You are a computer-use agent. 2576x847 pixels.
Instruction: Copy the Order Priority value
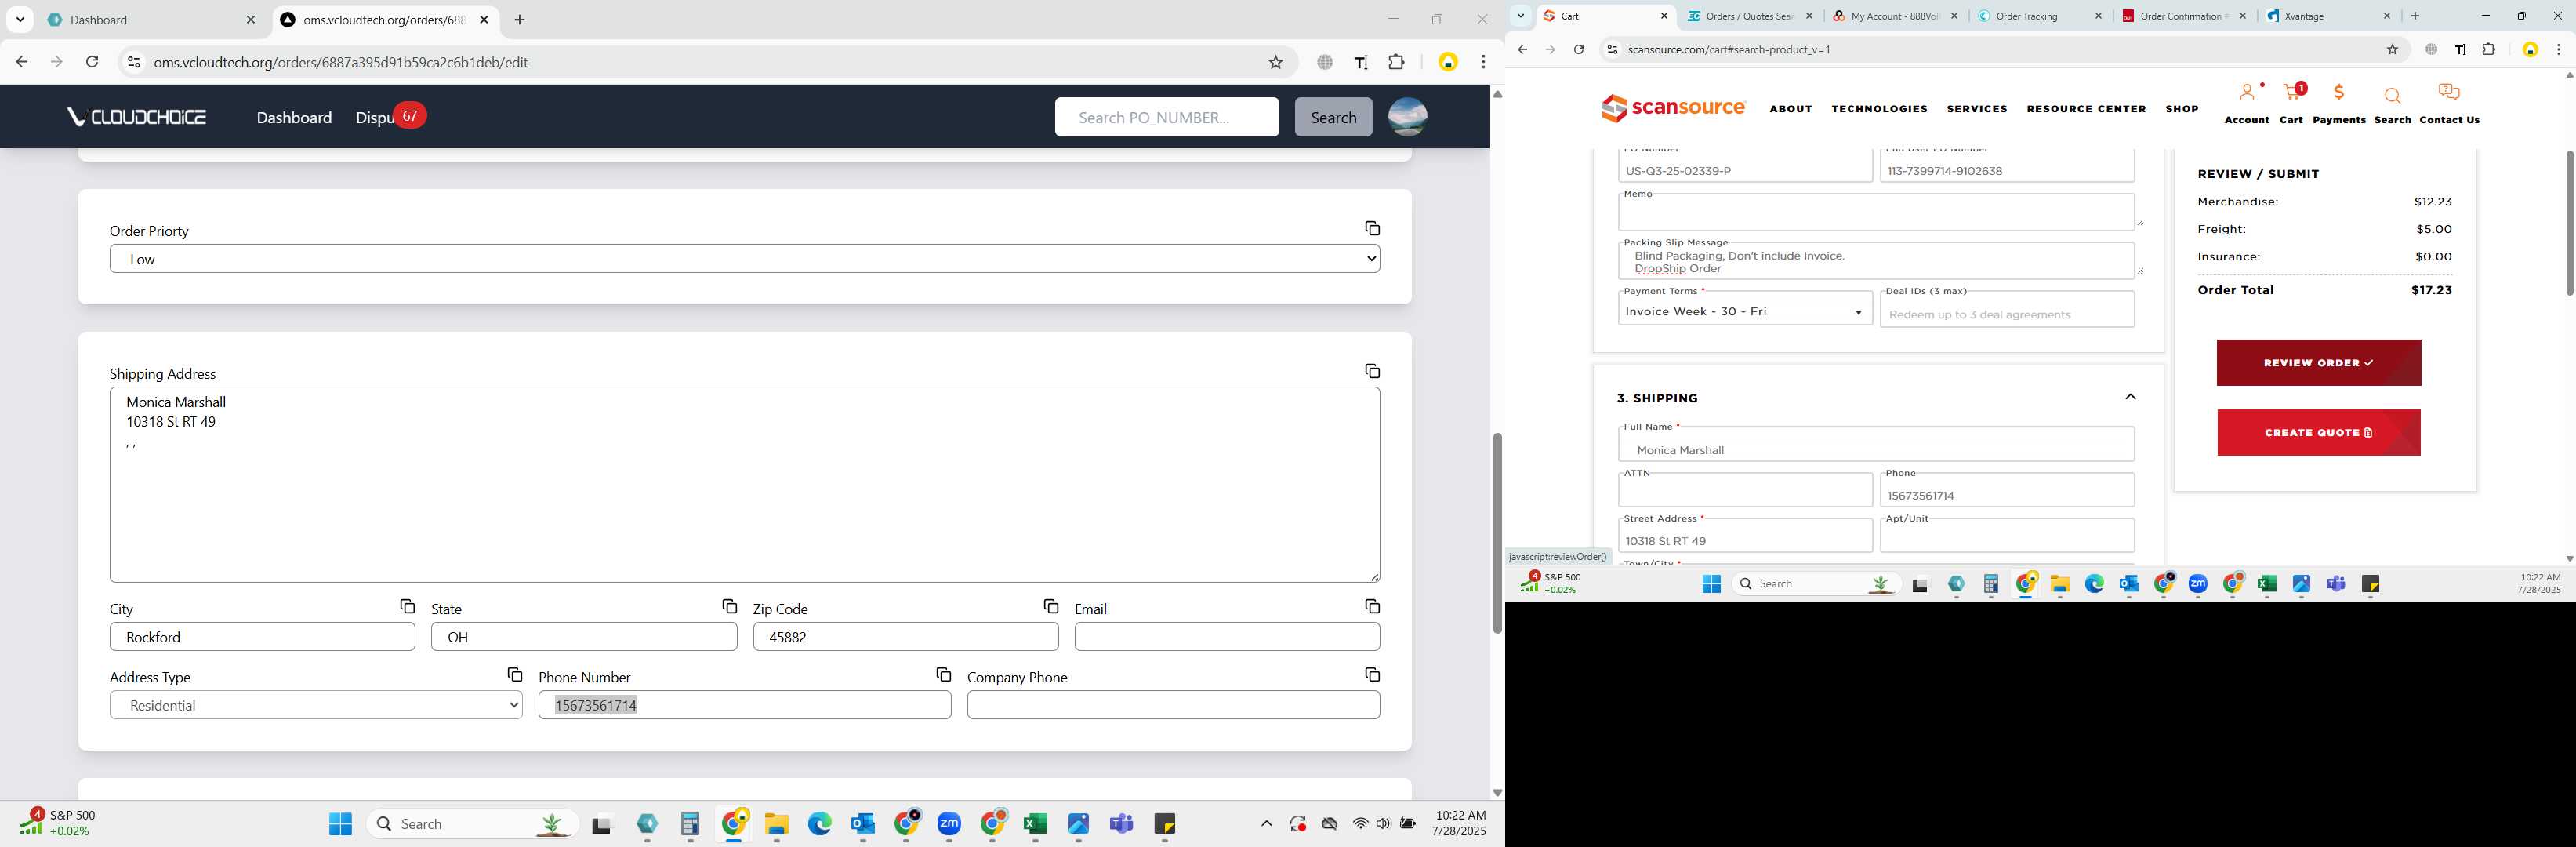click(1372, 229)
